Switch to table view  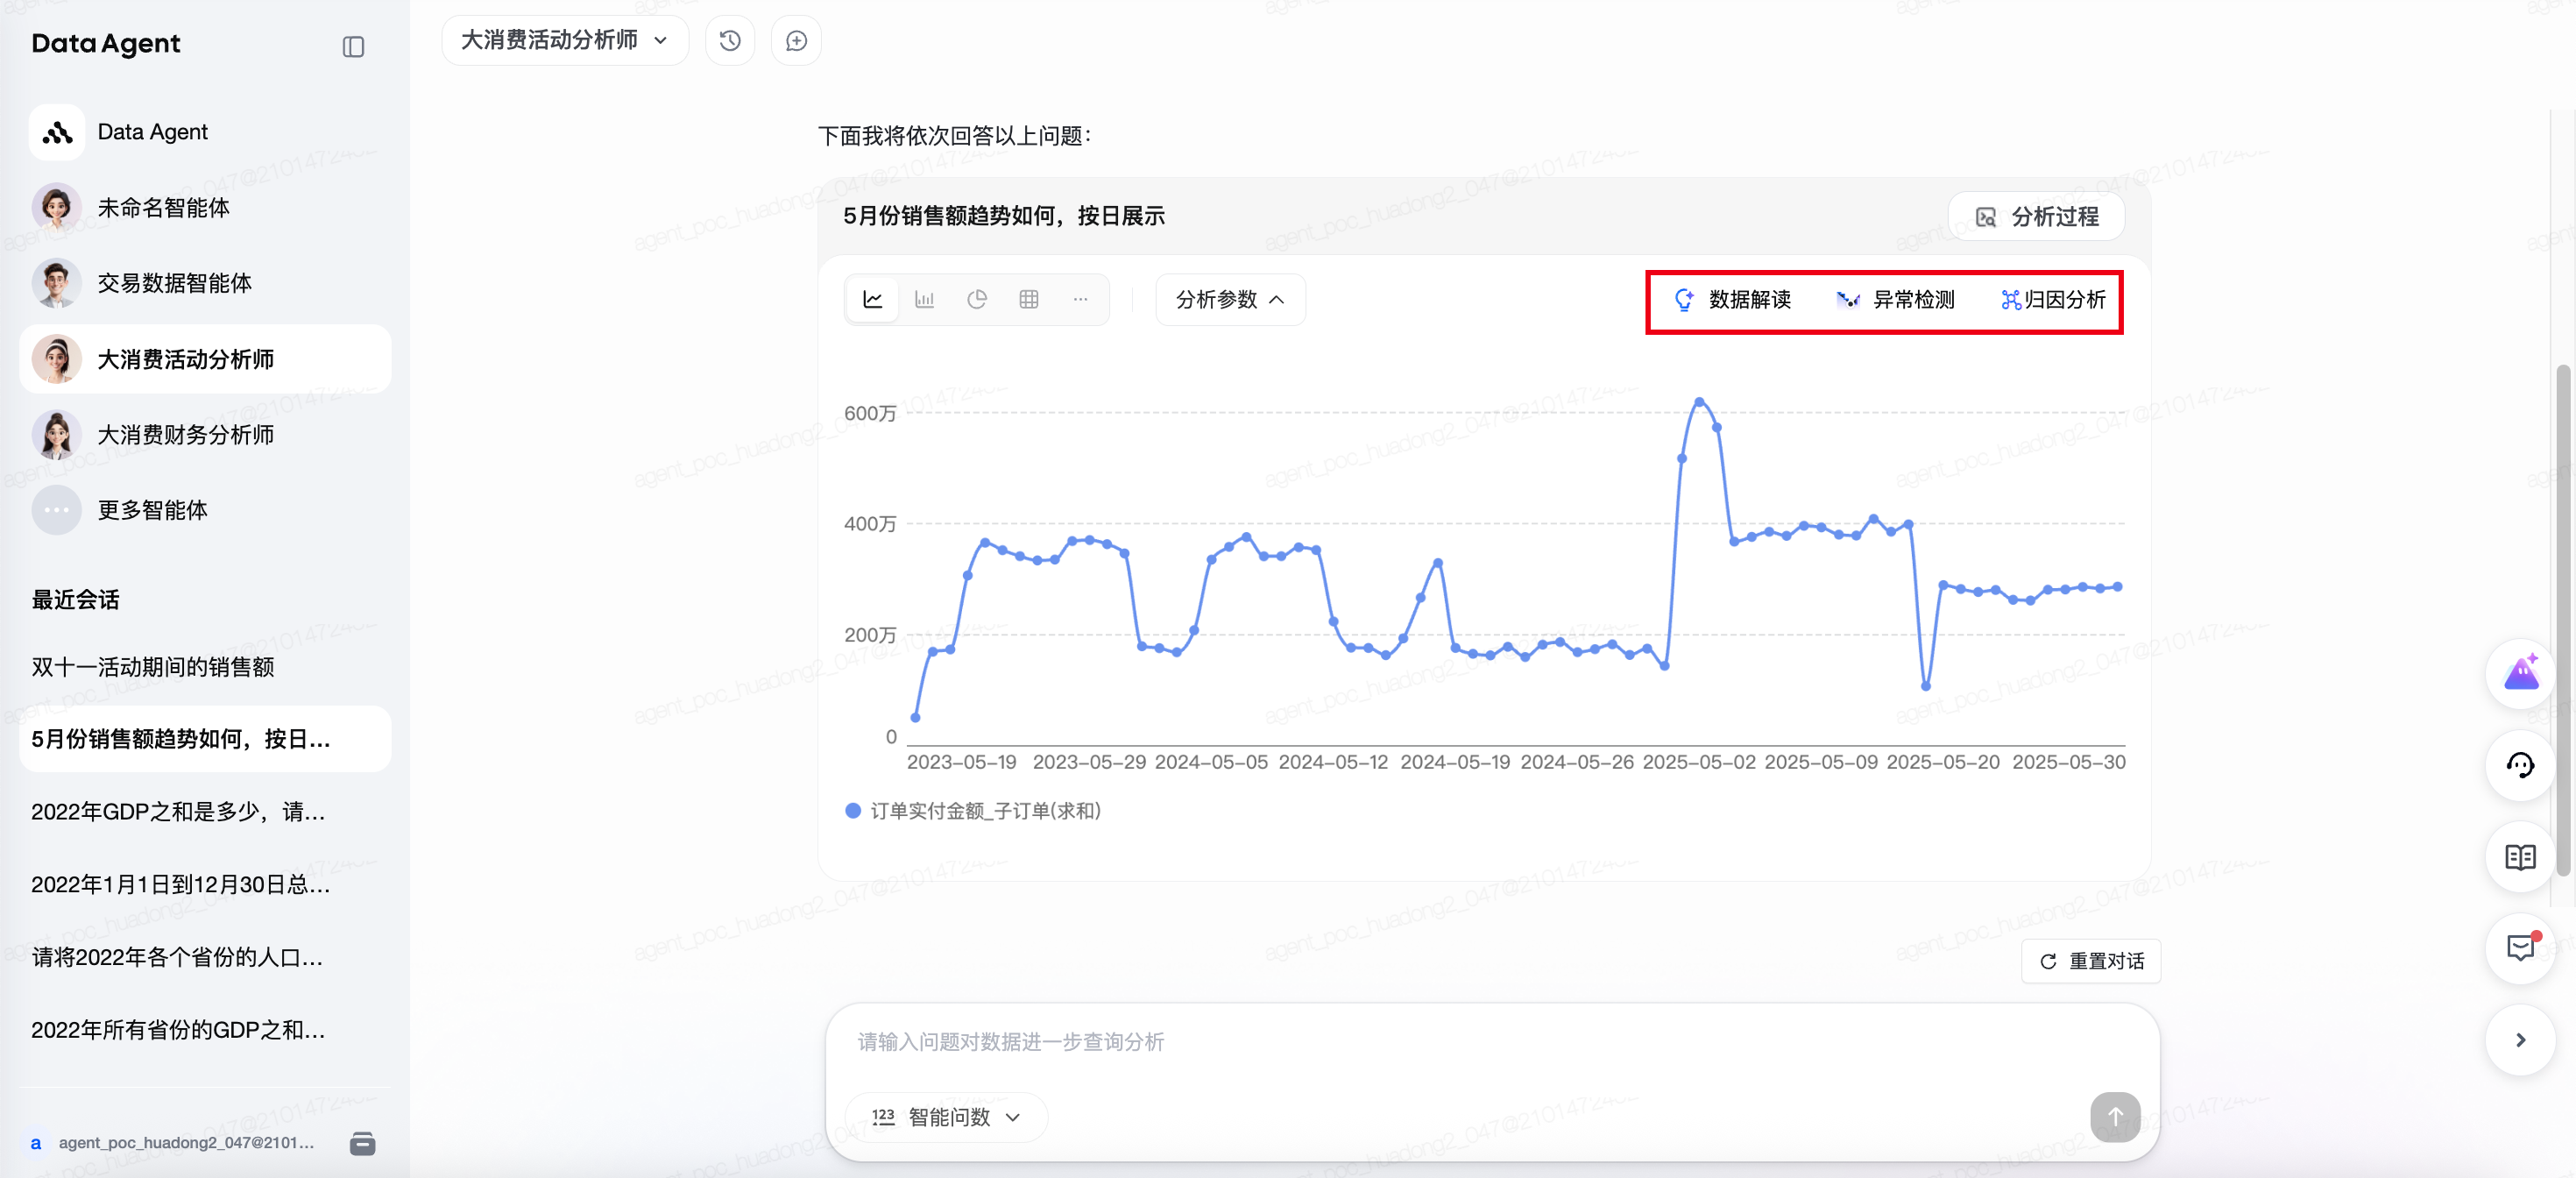tap(1028, 299)
